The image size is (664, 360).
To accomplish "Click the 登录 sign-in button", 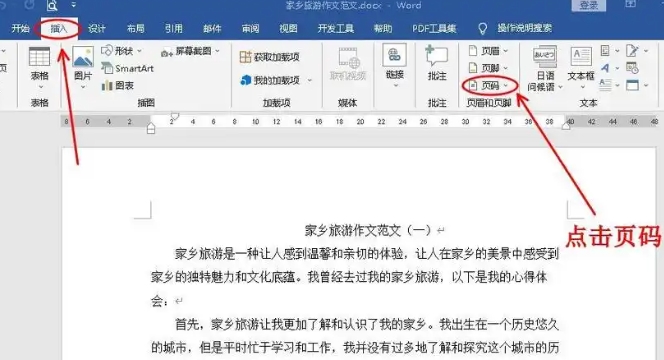I will pyautogui.click(x=589, y=6).
